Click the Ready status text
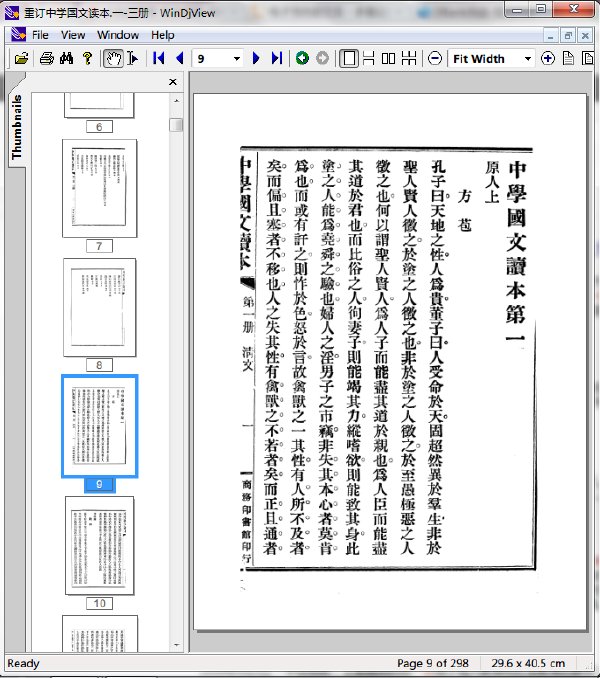Viewport: 600px width, 678px height. (x=23, y=663)
